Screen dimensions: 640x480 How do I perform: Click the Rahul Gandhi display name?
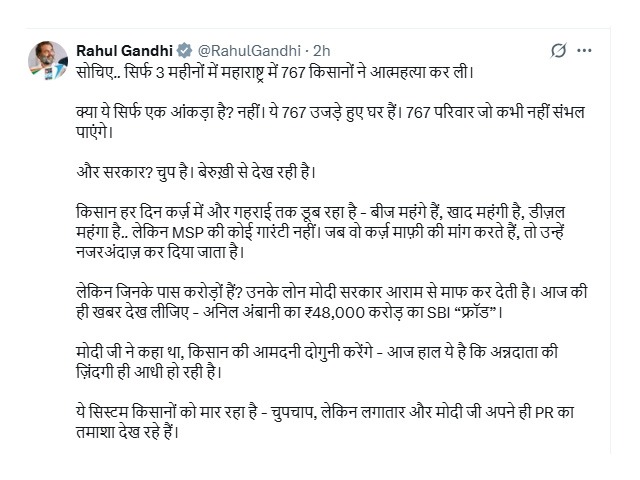(124, 51)
